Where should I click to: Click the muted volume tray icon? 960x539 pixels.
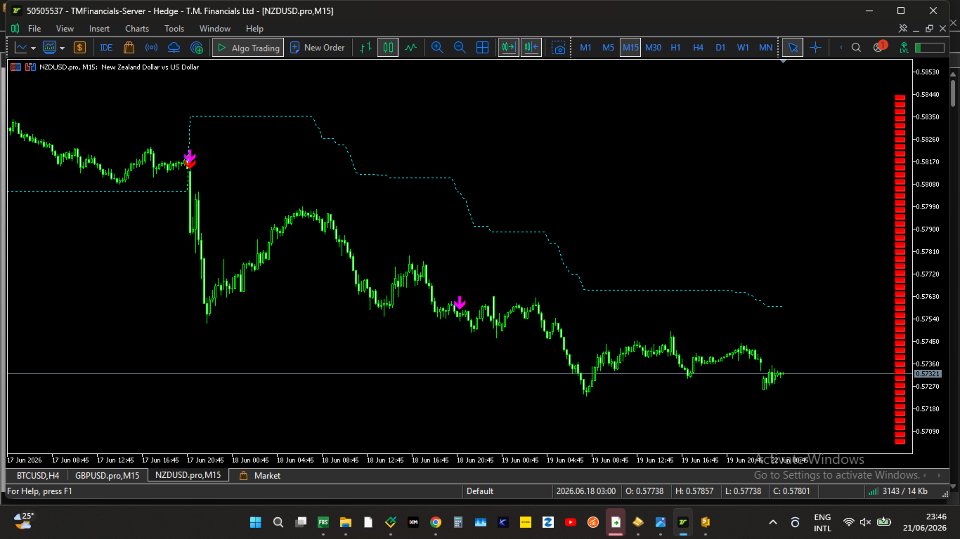pyautogui.click(x=865, y=522)
